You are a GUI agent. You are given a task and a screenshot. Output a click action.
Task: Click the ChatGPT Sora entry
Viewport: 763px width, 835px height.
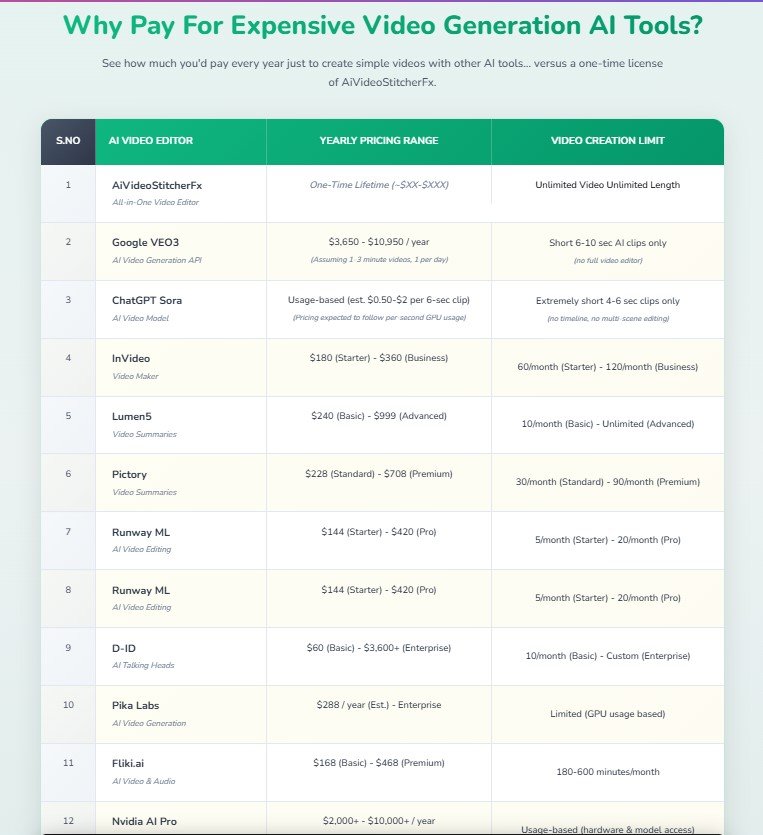pyautogui.click(x=147, y=300)
